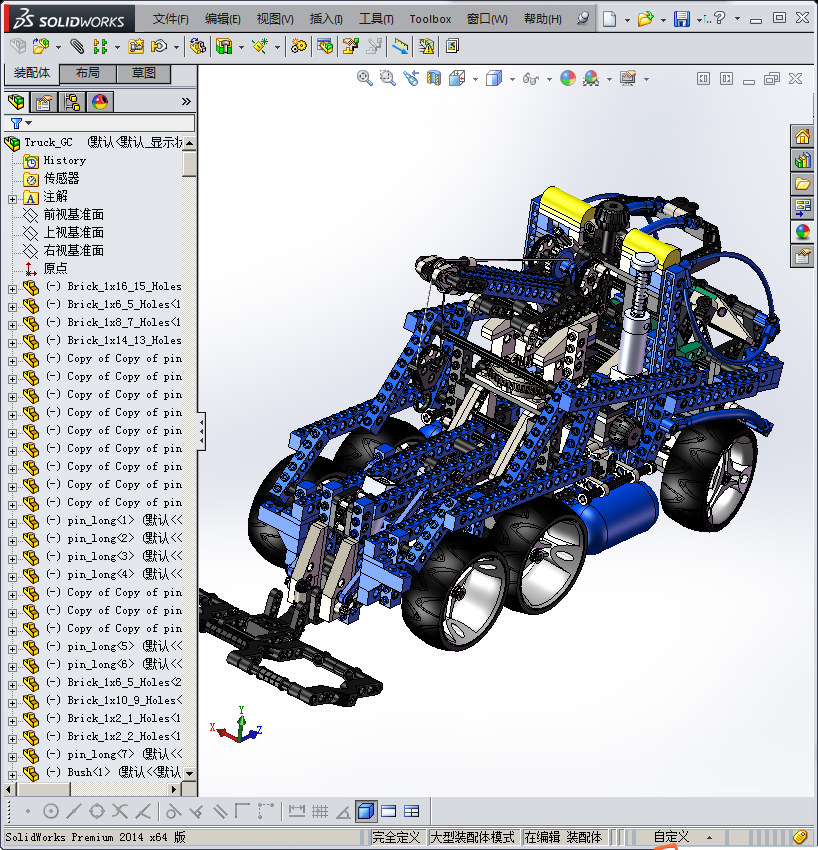Image resolution: width=818 pixels, height=850 pixels.
Task: Open the View Palette pane
Action: 802,208
